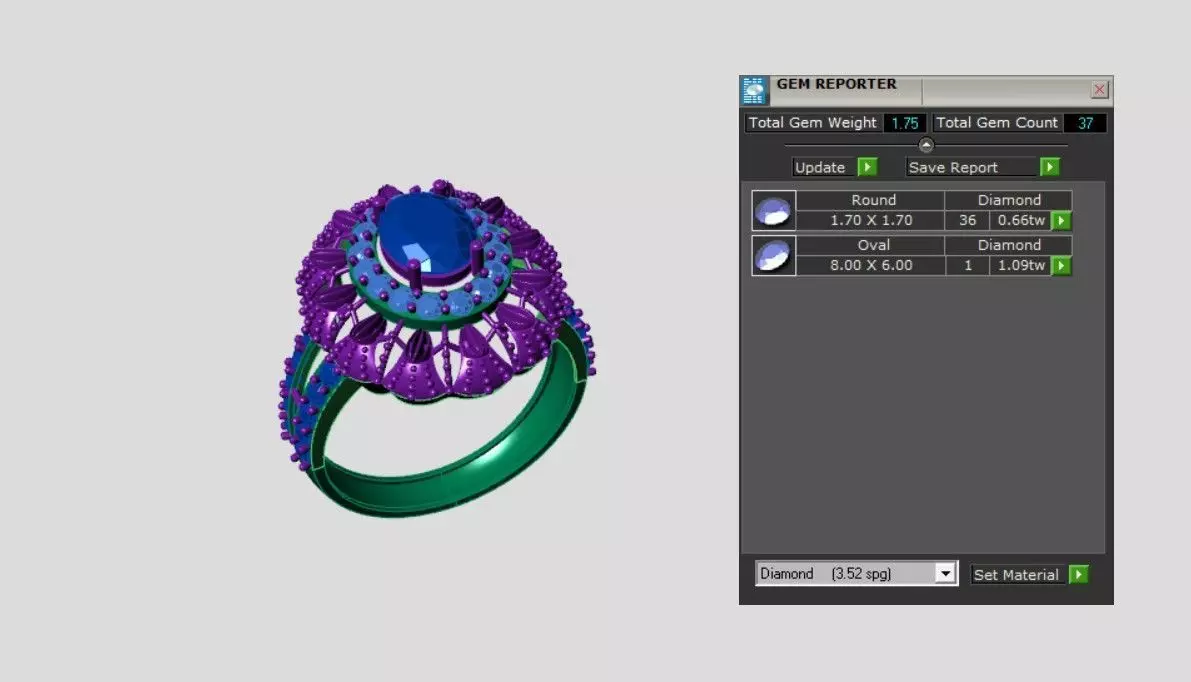Click the gem count 1 in the Oval row
Image resolution: width=1191 pixels, height=682 pixels.
[968, 265]
